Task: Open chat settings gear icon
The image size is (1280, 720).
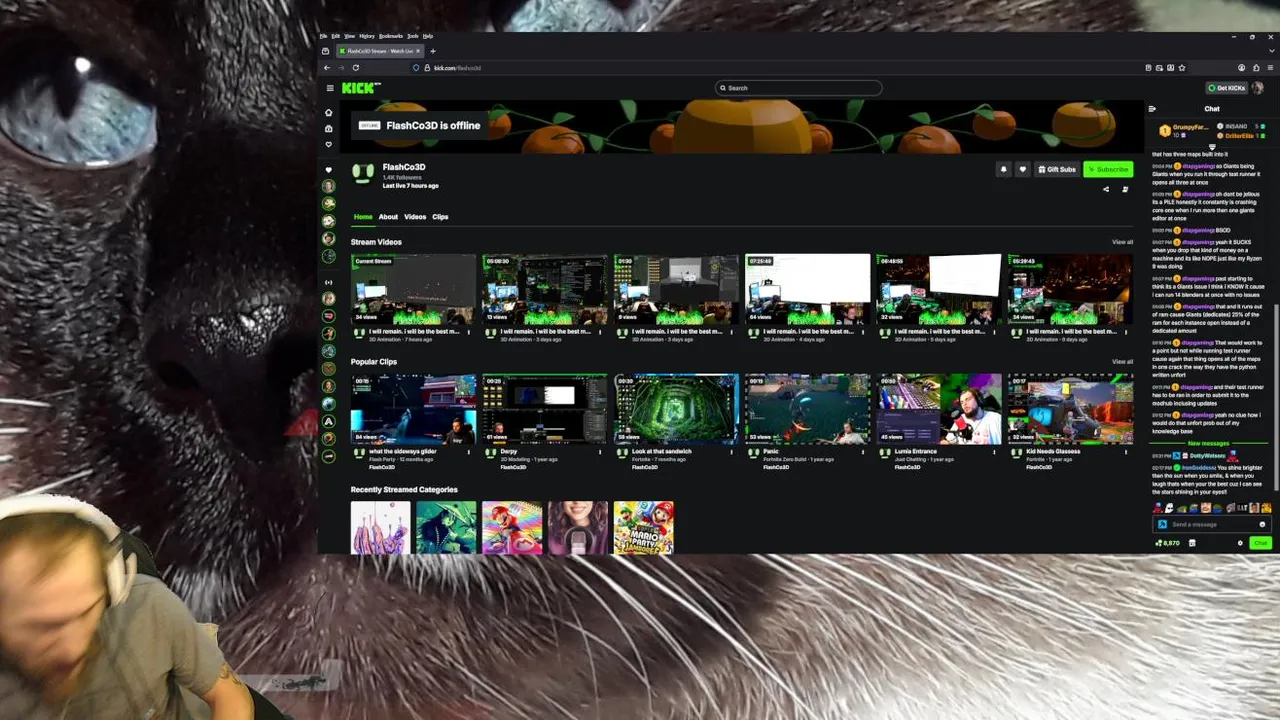Action: 1240,543
